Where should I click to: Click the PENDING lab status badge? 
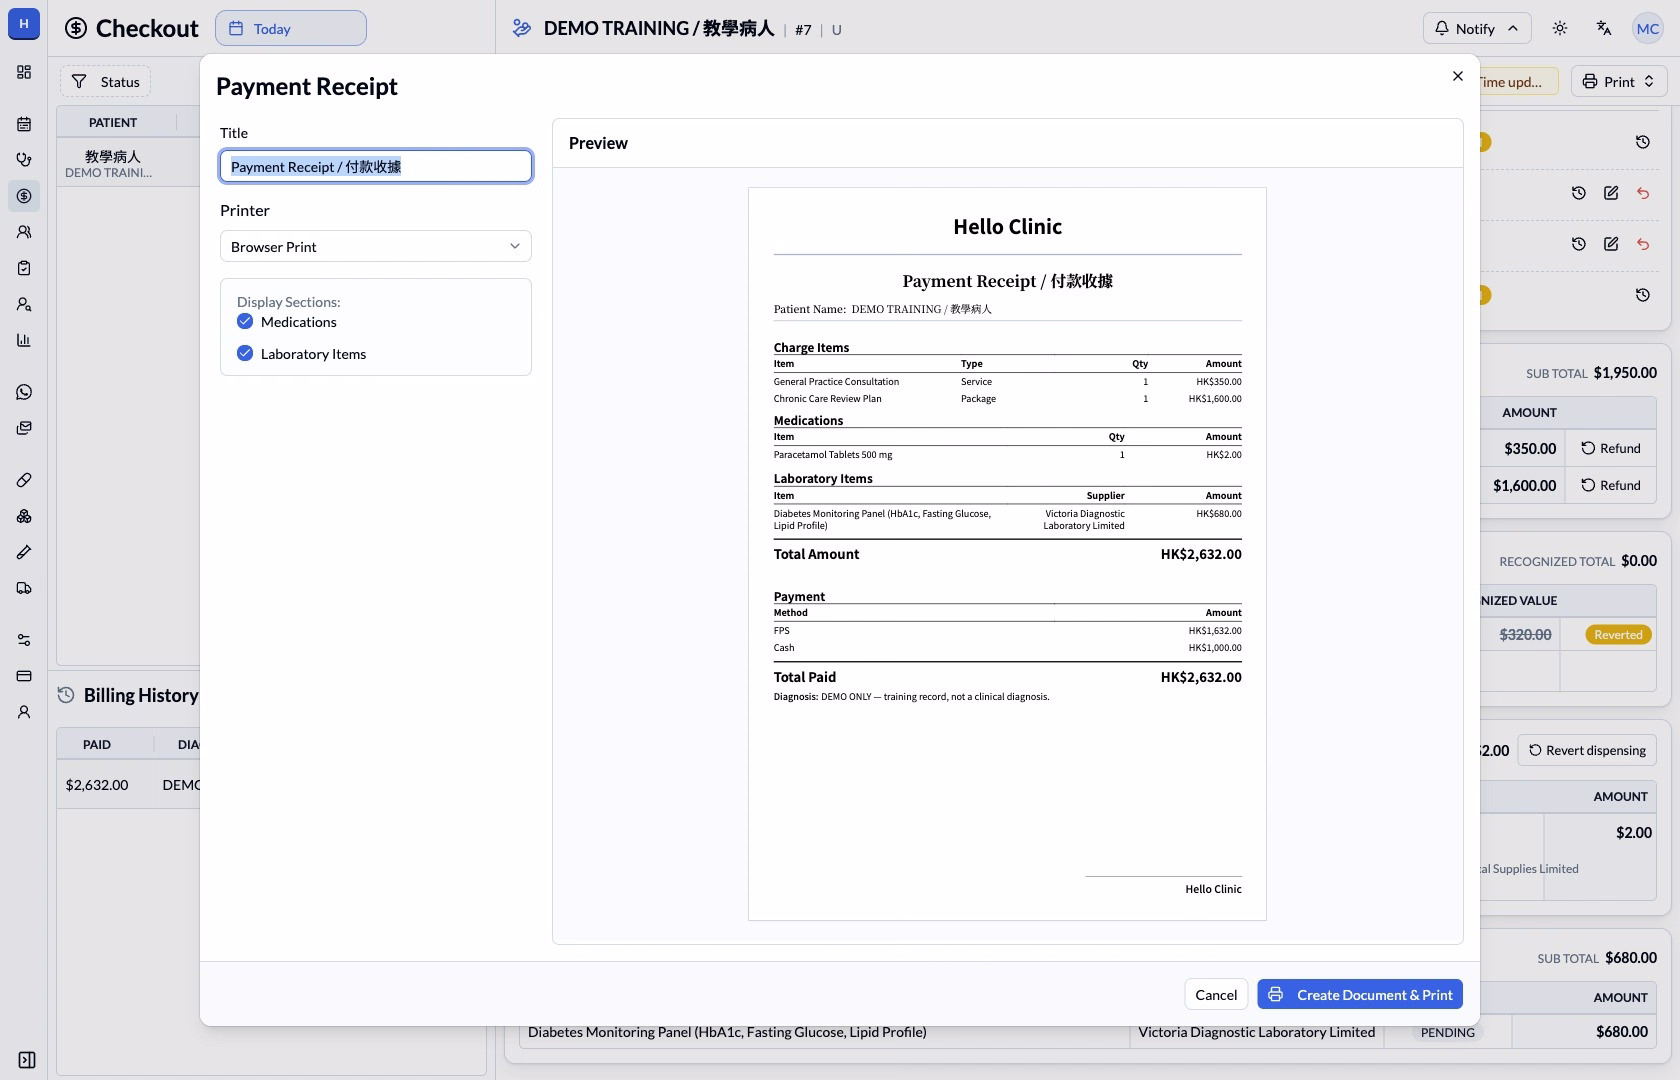[x=1448, y=1032]
